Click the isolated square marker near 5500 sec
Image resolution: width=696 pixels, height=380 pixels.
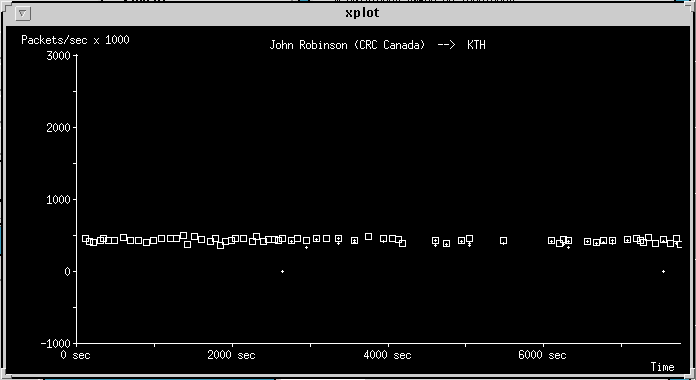click(503, 241)
